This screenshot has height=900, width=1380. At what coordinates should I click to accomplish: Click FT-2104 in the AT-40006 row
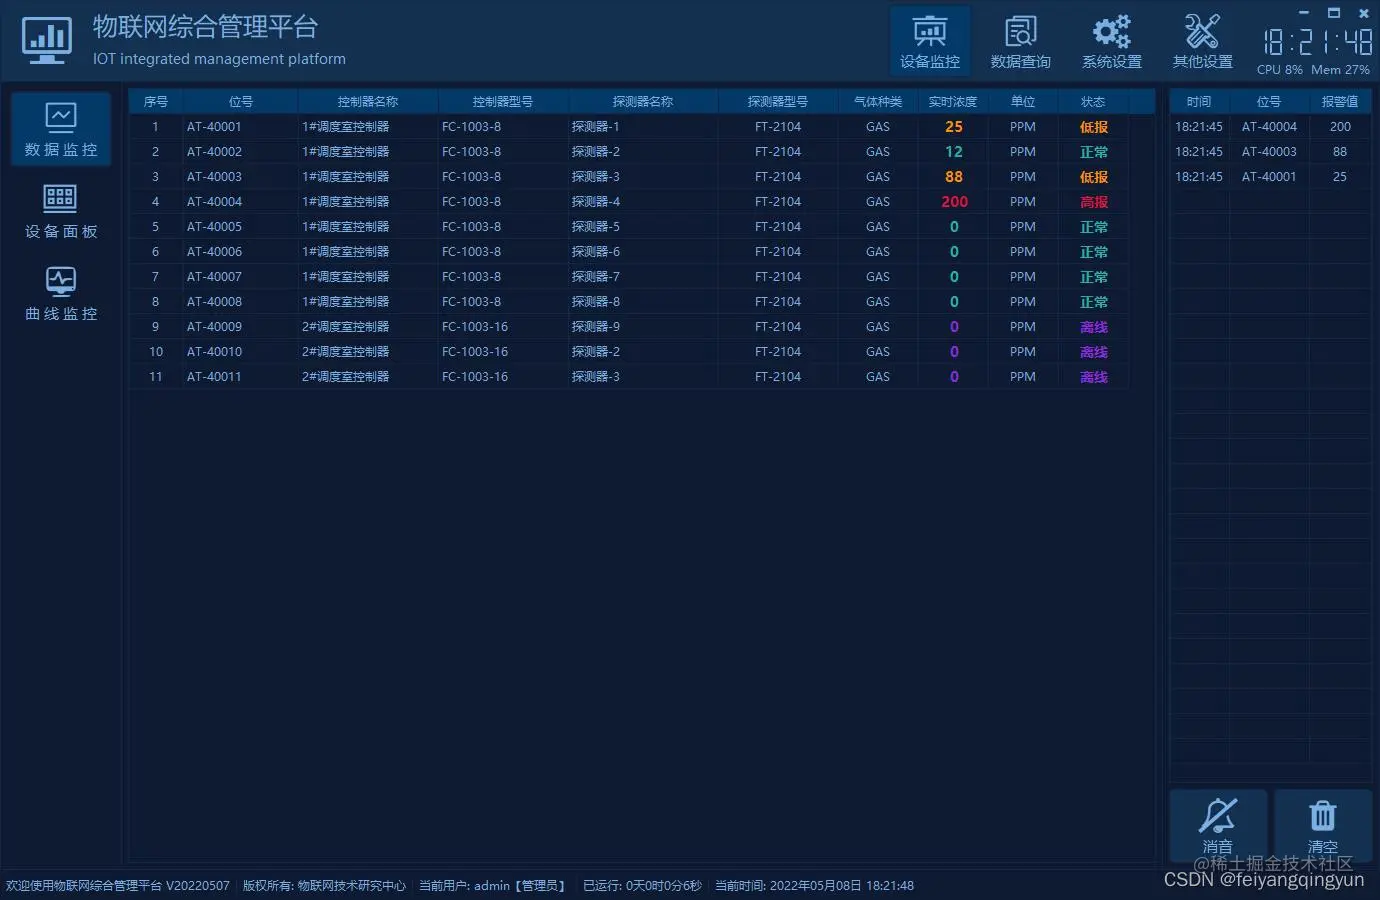pyautogui.click(x=778, y=252)
